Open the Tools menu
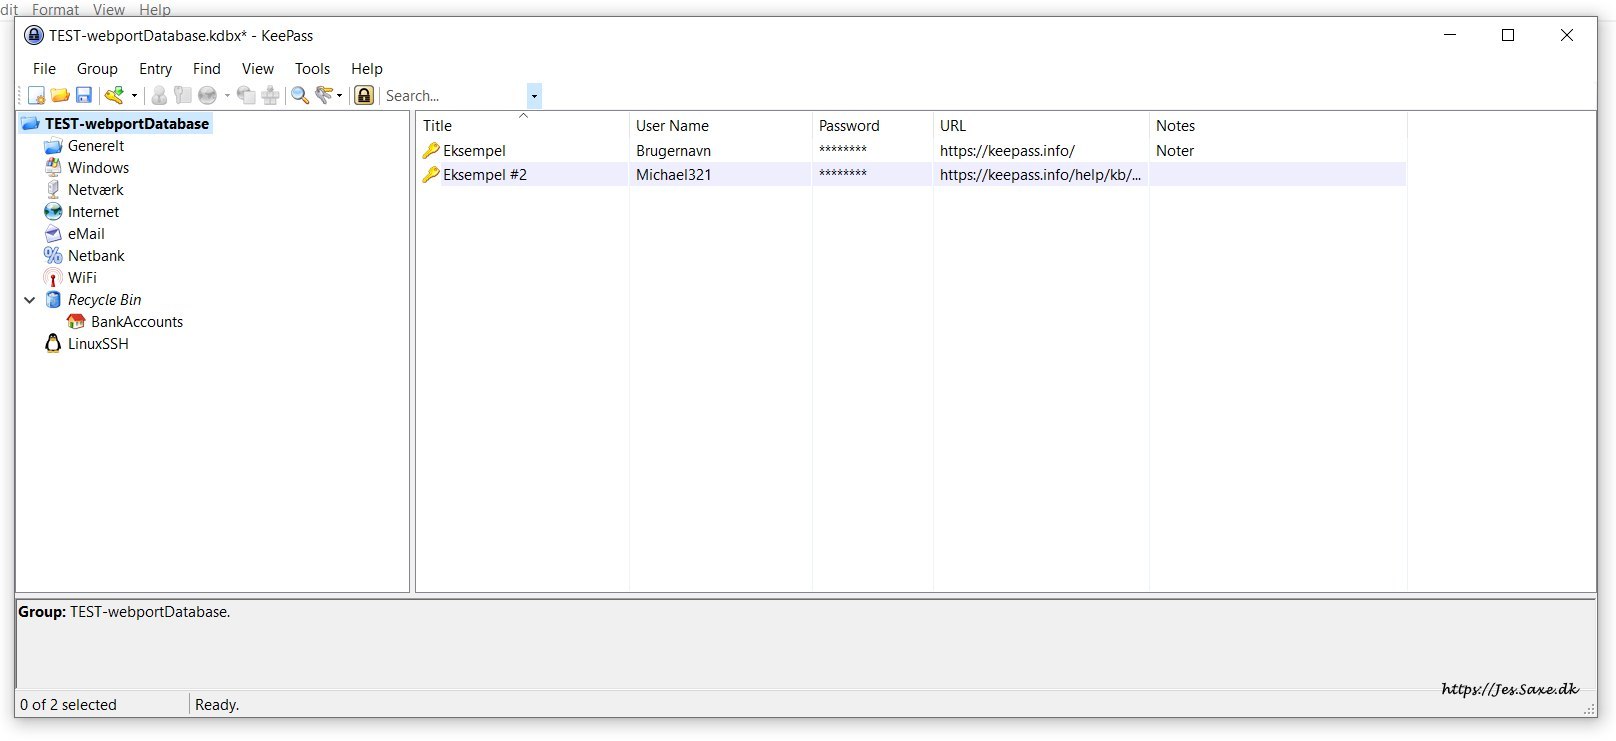The height and width of the screenshot is (741, 1616). point(312,69)
